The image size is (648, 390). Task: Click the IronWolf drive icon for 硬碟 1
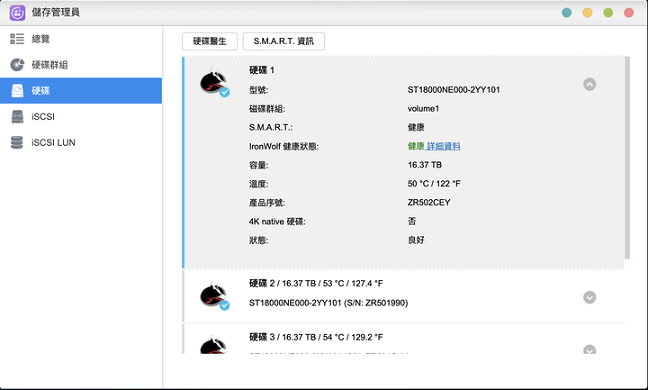point(214,83)
